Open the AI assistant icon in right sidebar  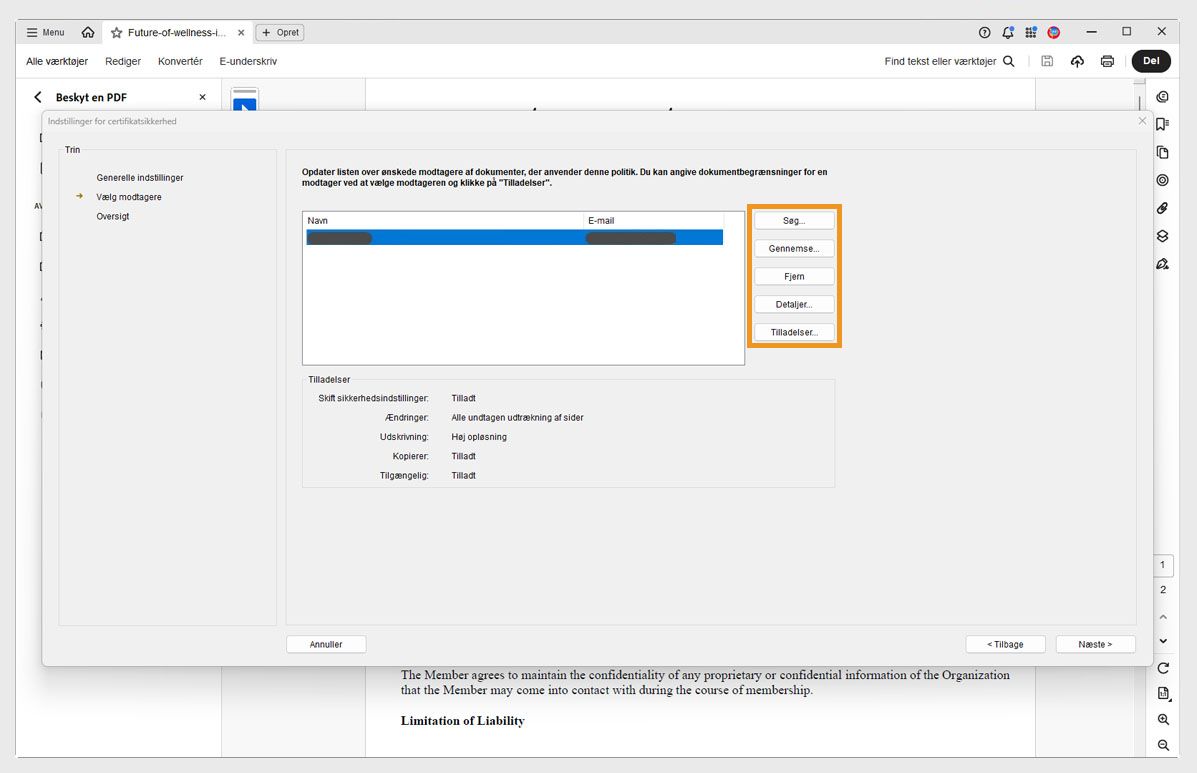(x=1163, y=96)
